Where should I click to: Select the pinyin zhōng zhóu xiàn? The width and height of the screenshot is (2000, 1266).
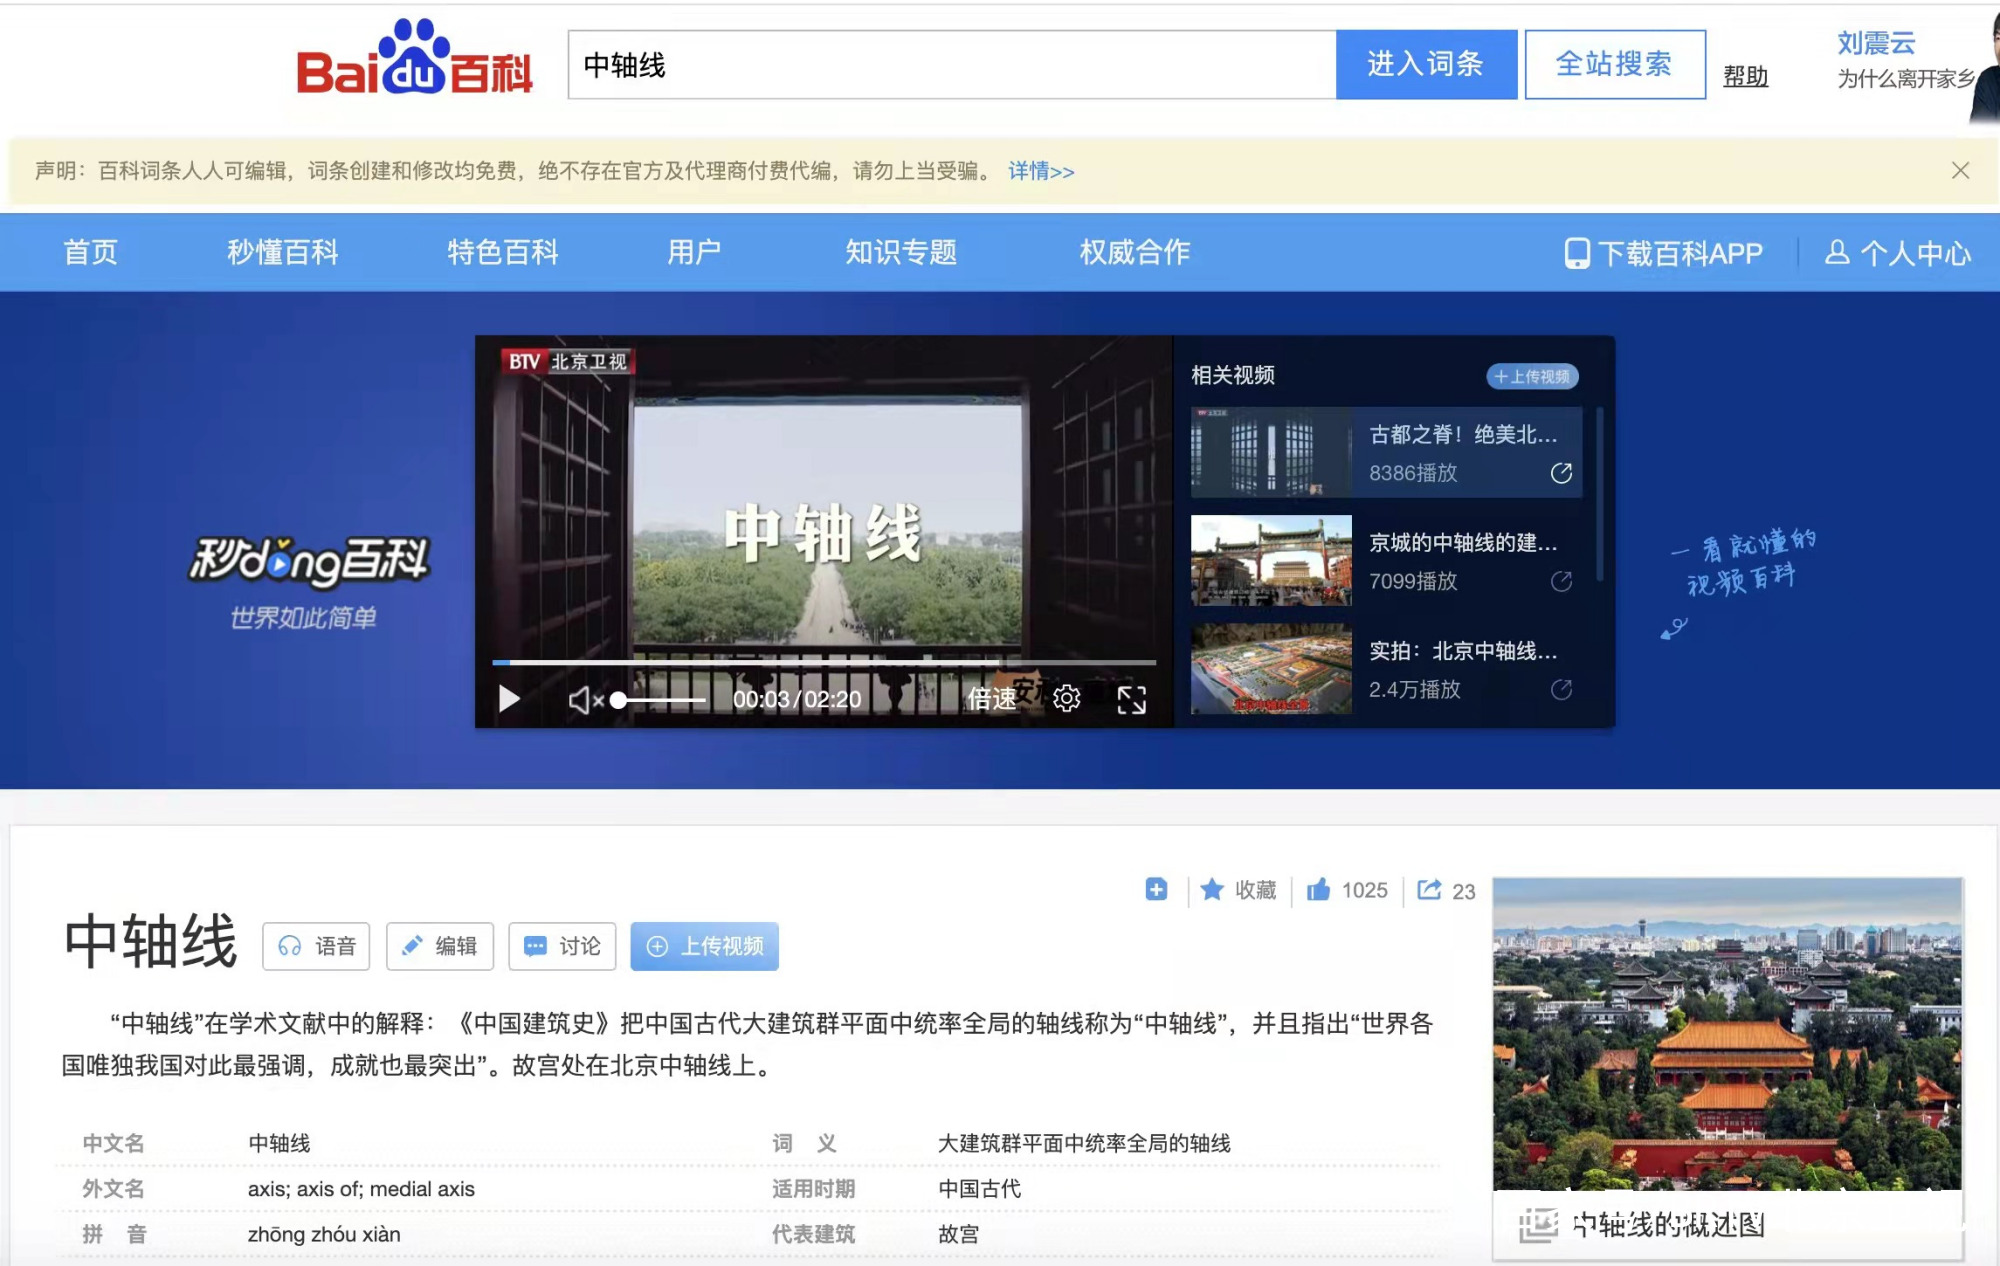click(x=324, y=1234)
